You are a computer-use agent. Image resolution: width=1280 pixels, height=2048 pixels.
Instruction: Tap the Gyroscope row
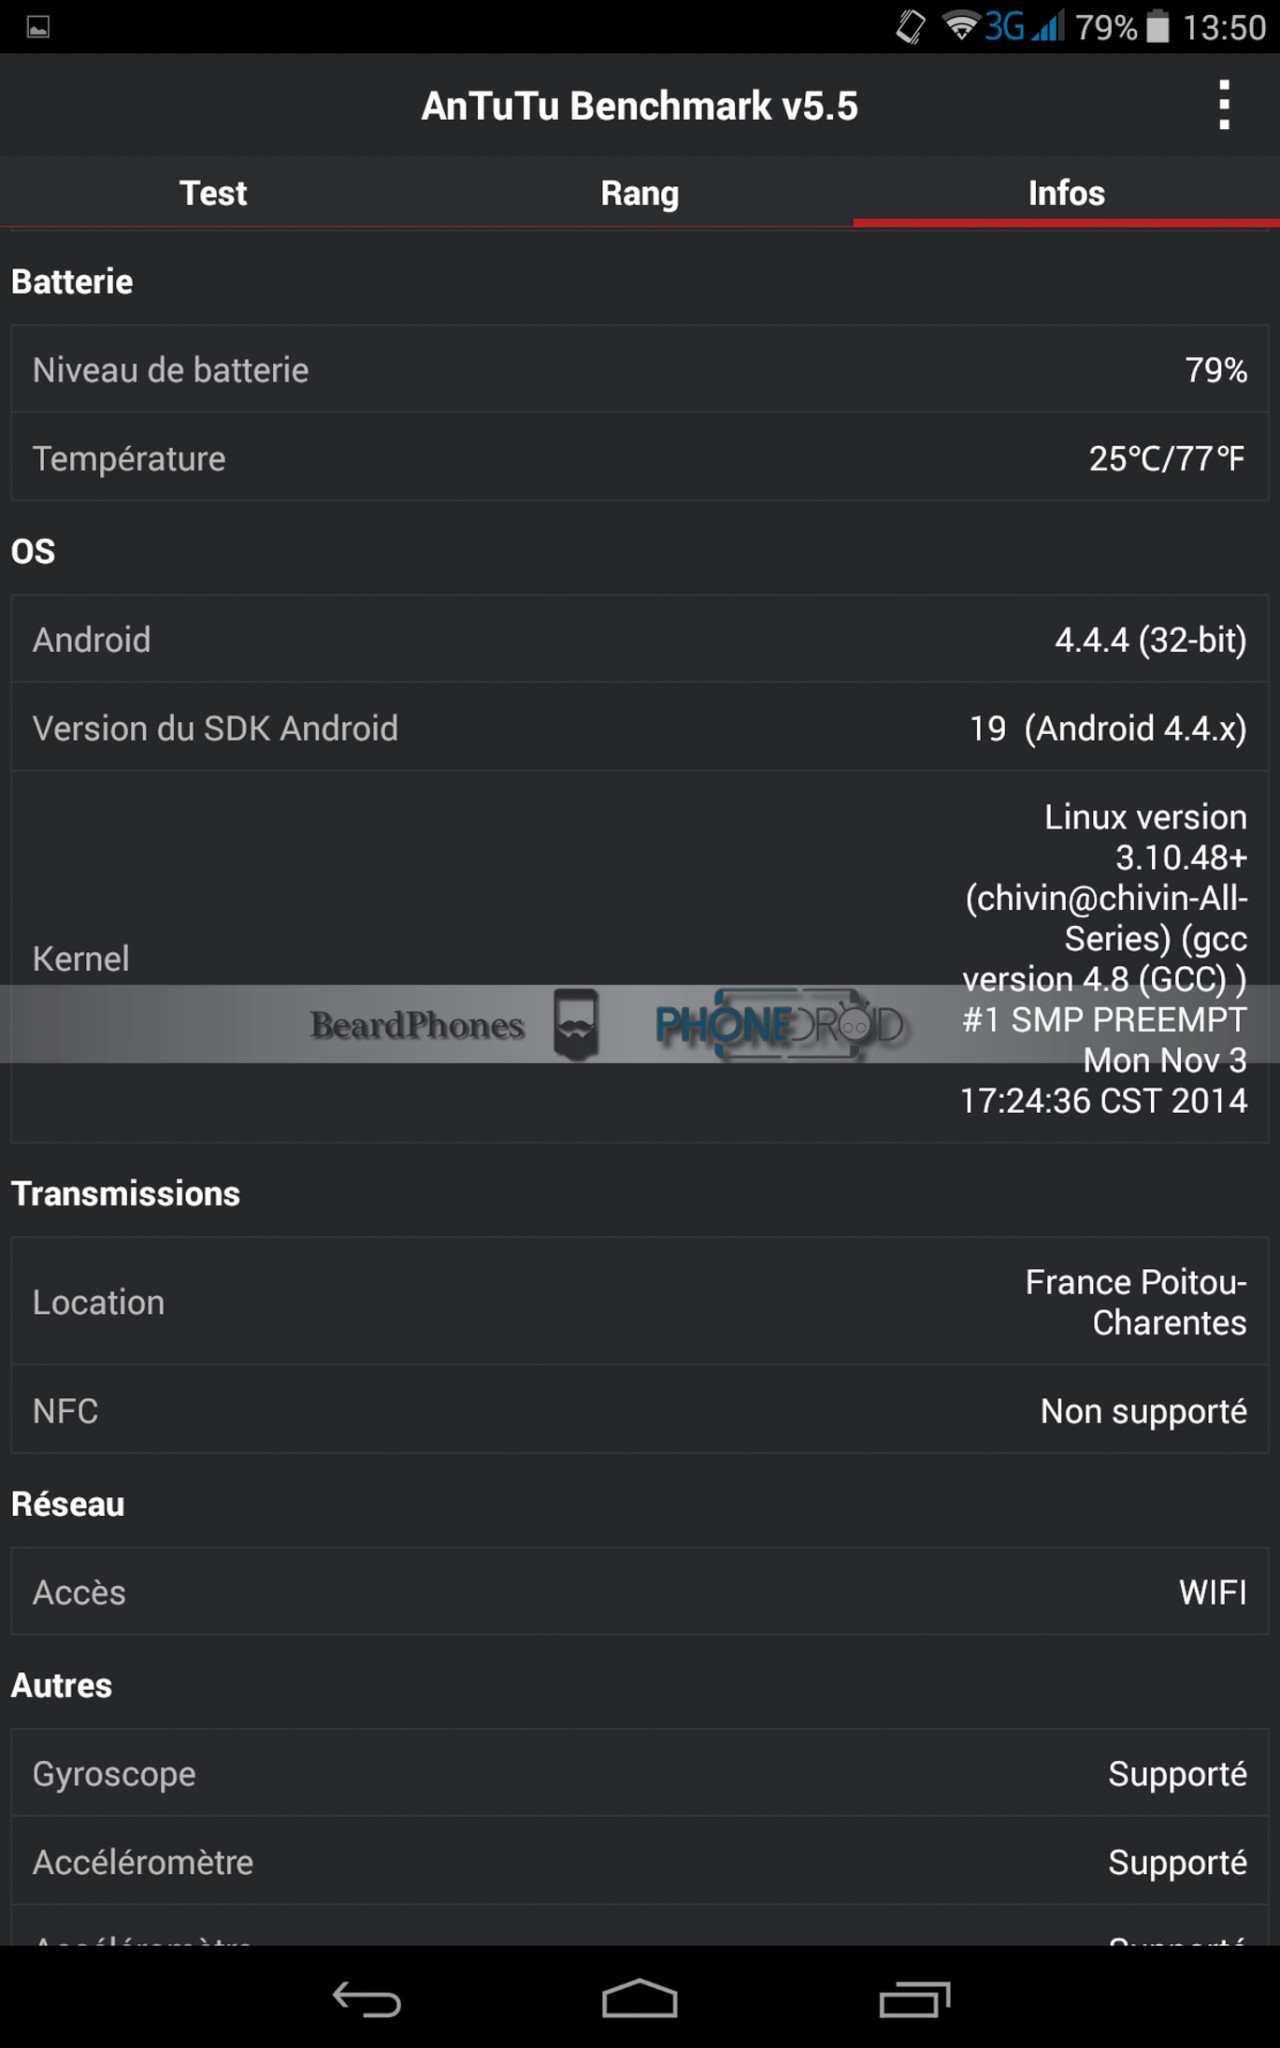point(640,1773)
